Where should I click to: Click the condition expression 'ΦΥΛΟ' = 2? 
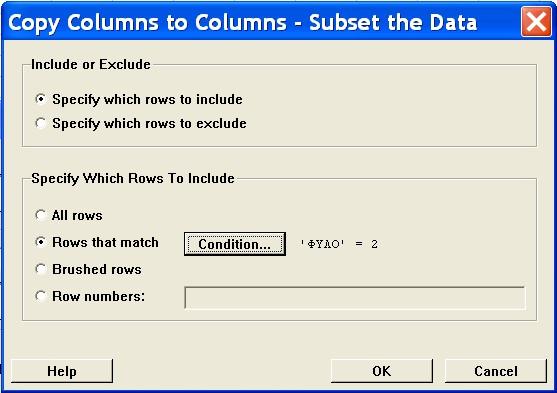[339, 244]
